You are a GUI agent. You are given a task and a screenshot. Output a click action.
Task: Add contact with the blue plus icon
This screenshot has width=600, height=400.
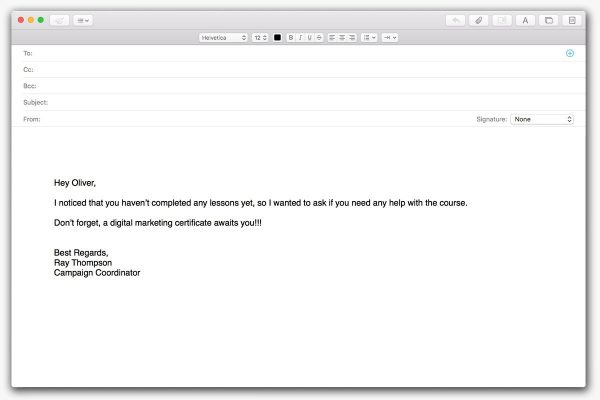click(570, 53)
